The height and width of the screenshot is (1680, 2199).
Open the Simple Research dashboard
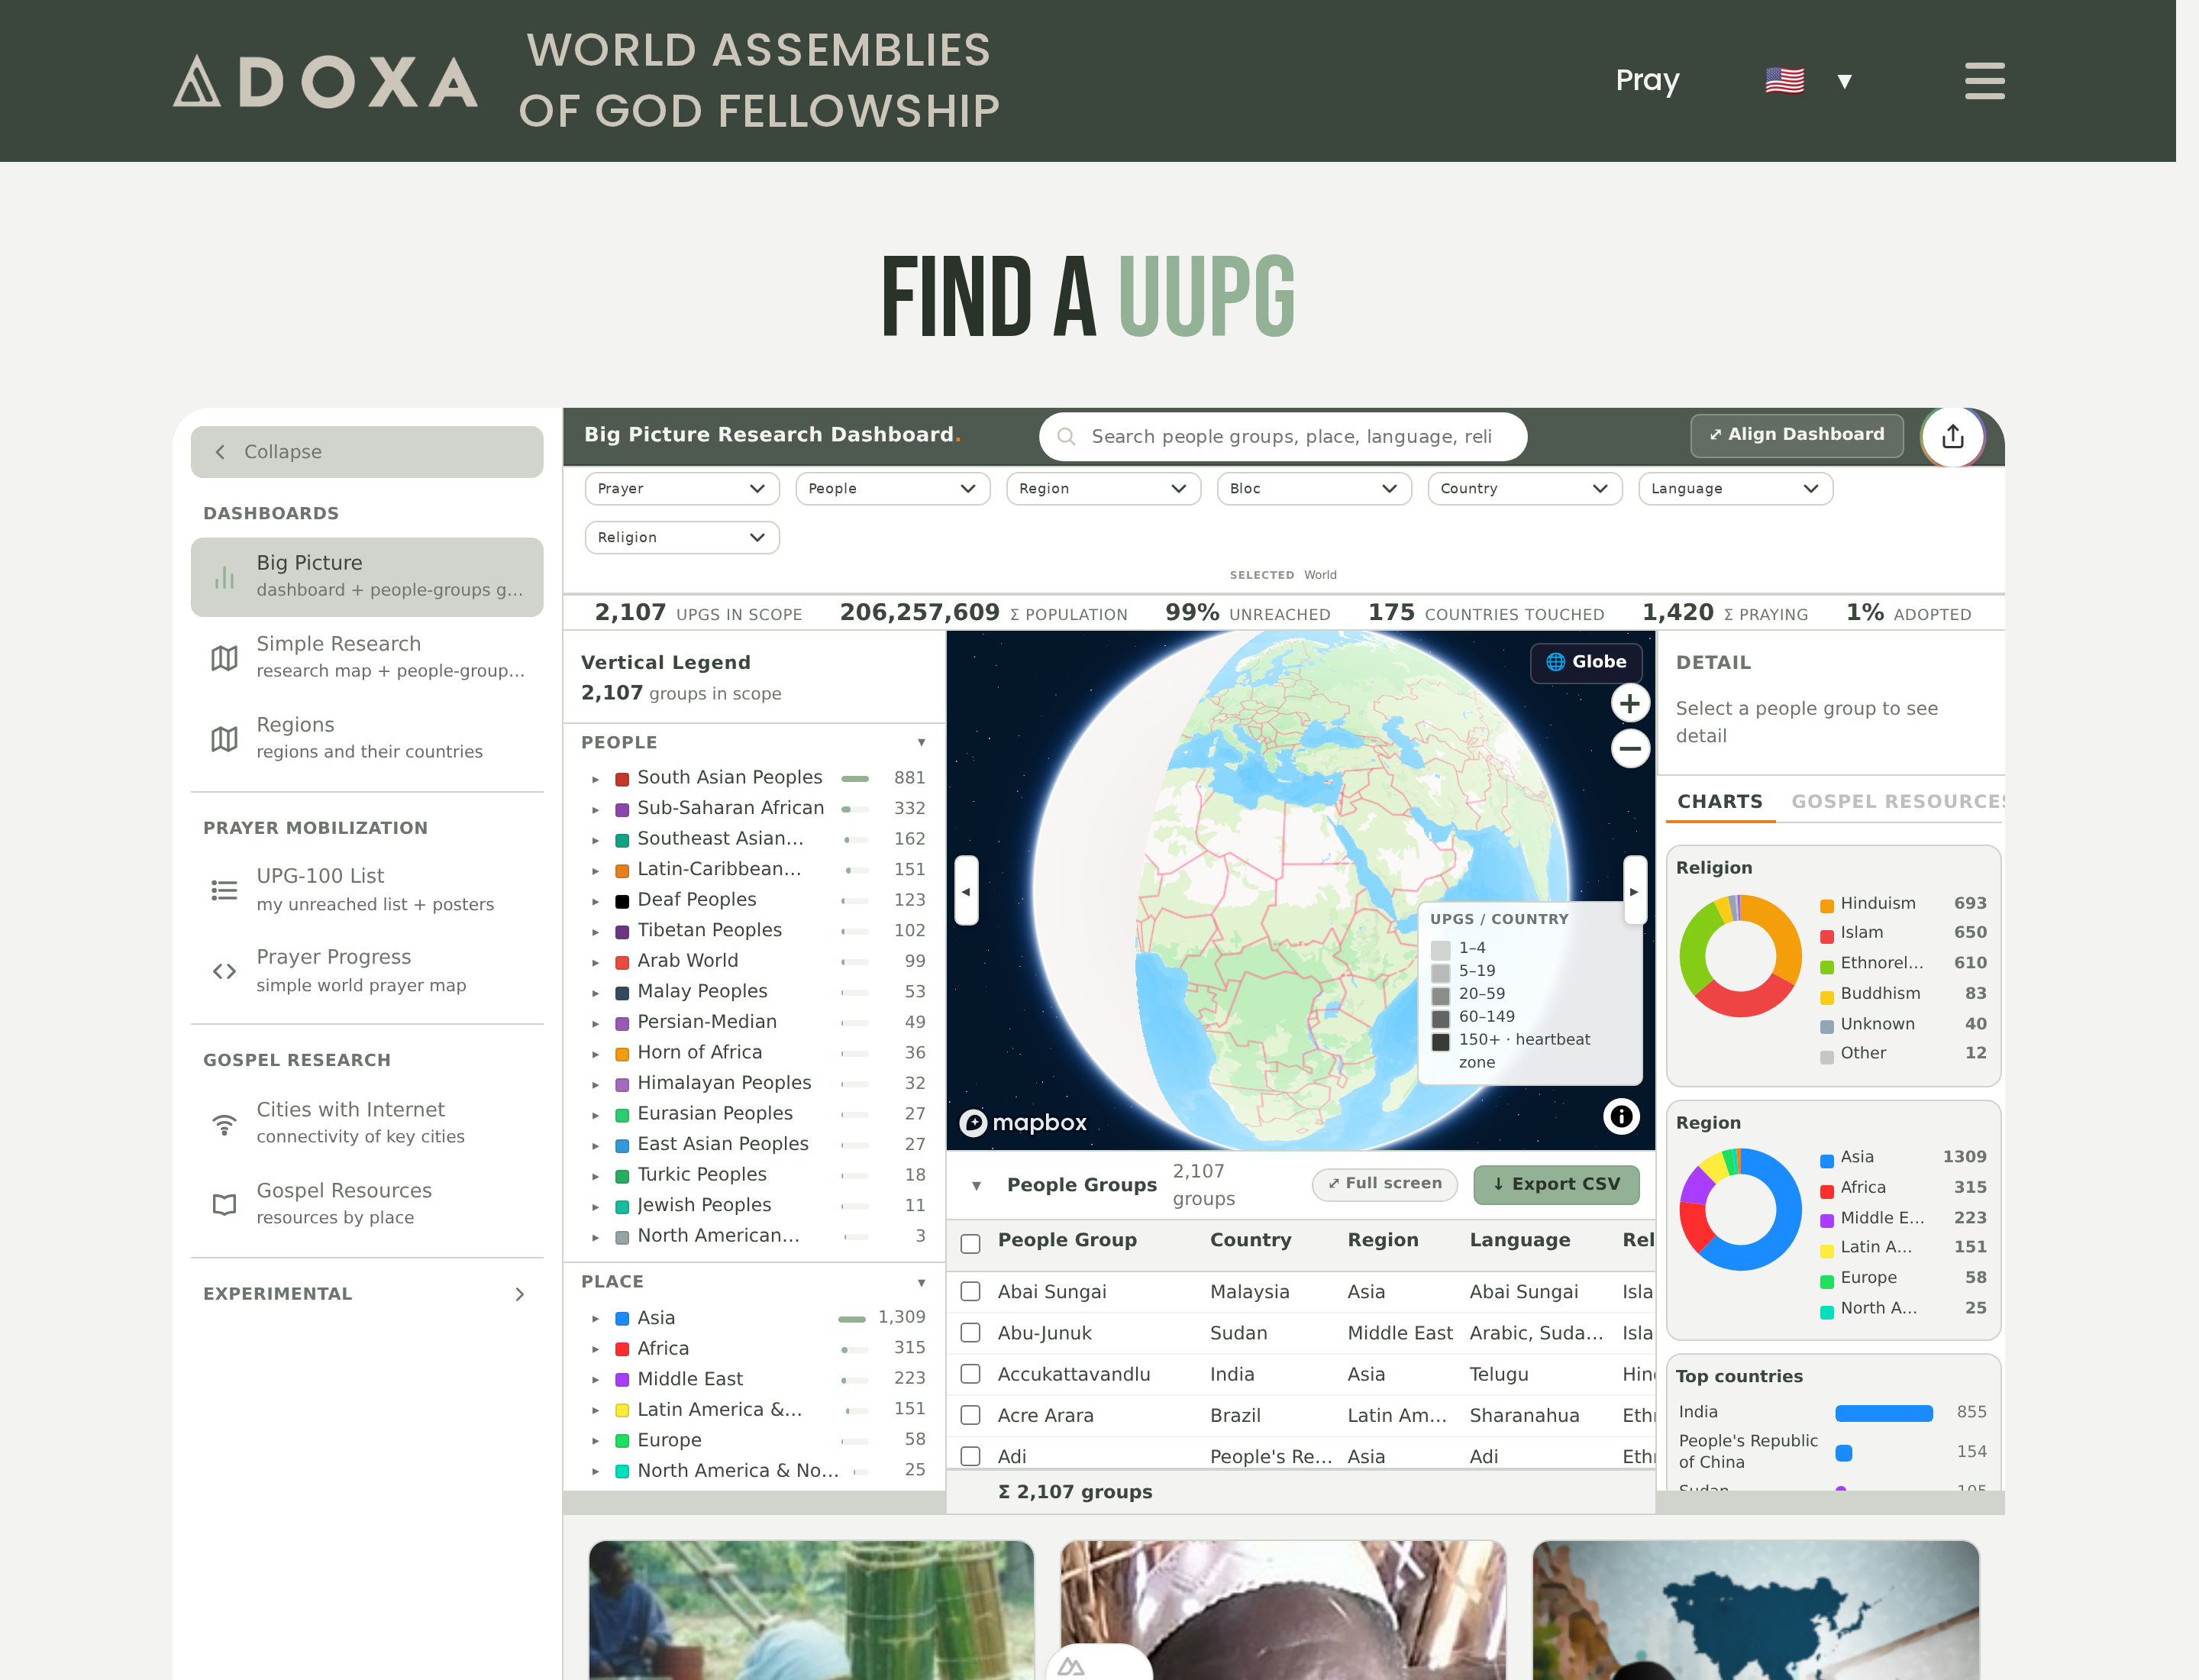tap(367, 657)
